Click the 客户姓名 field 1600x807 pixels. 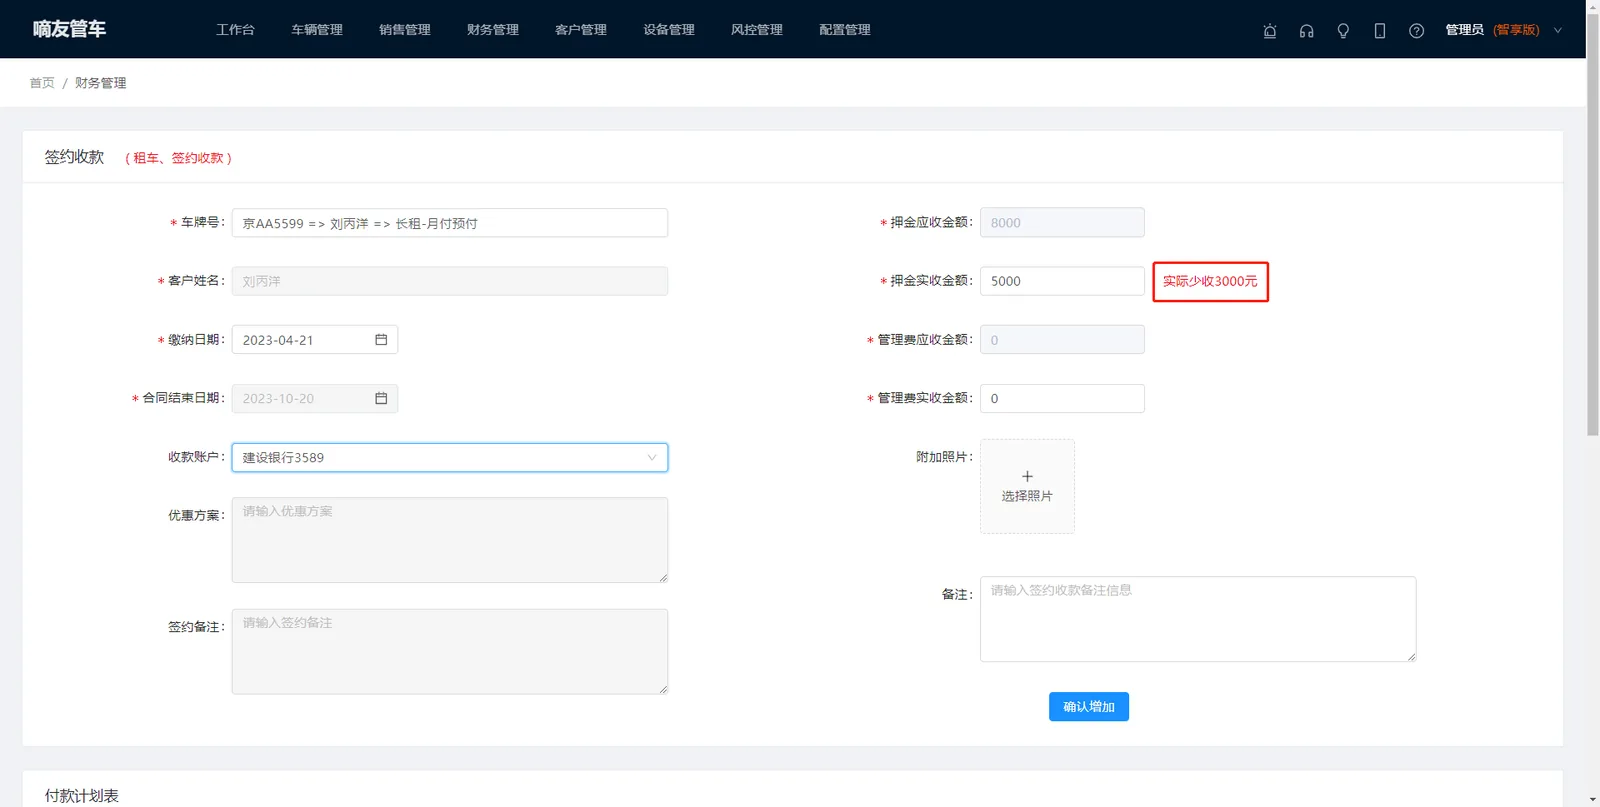(x=450, y=281)
